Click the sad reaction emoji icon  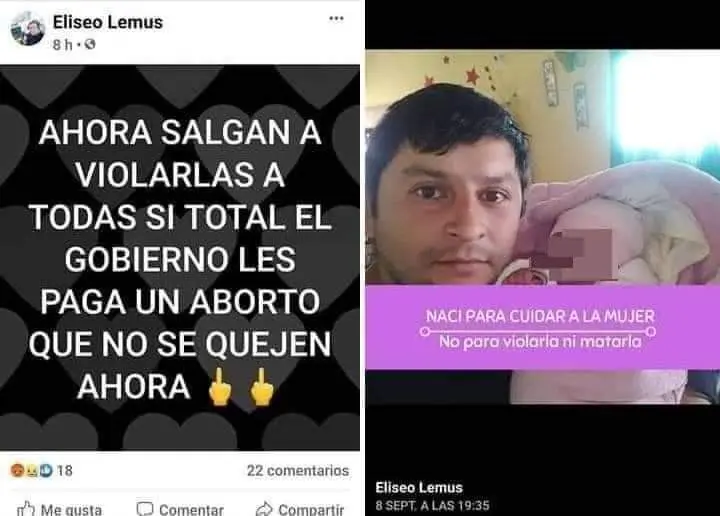[x=32, y=470]
